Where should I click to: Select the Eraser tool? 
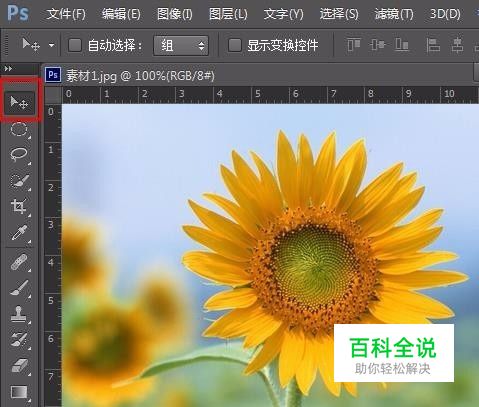(x=20, y=366)
